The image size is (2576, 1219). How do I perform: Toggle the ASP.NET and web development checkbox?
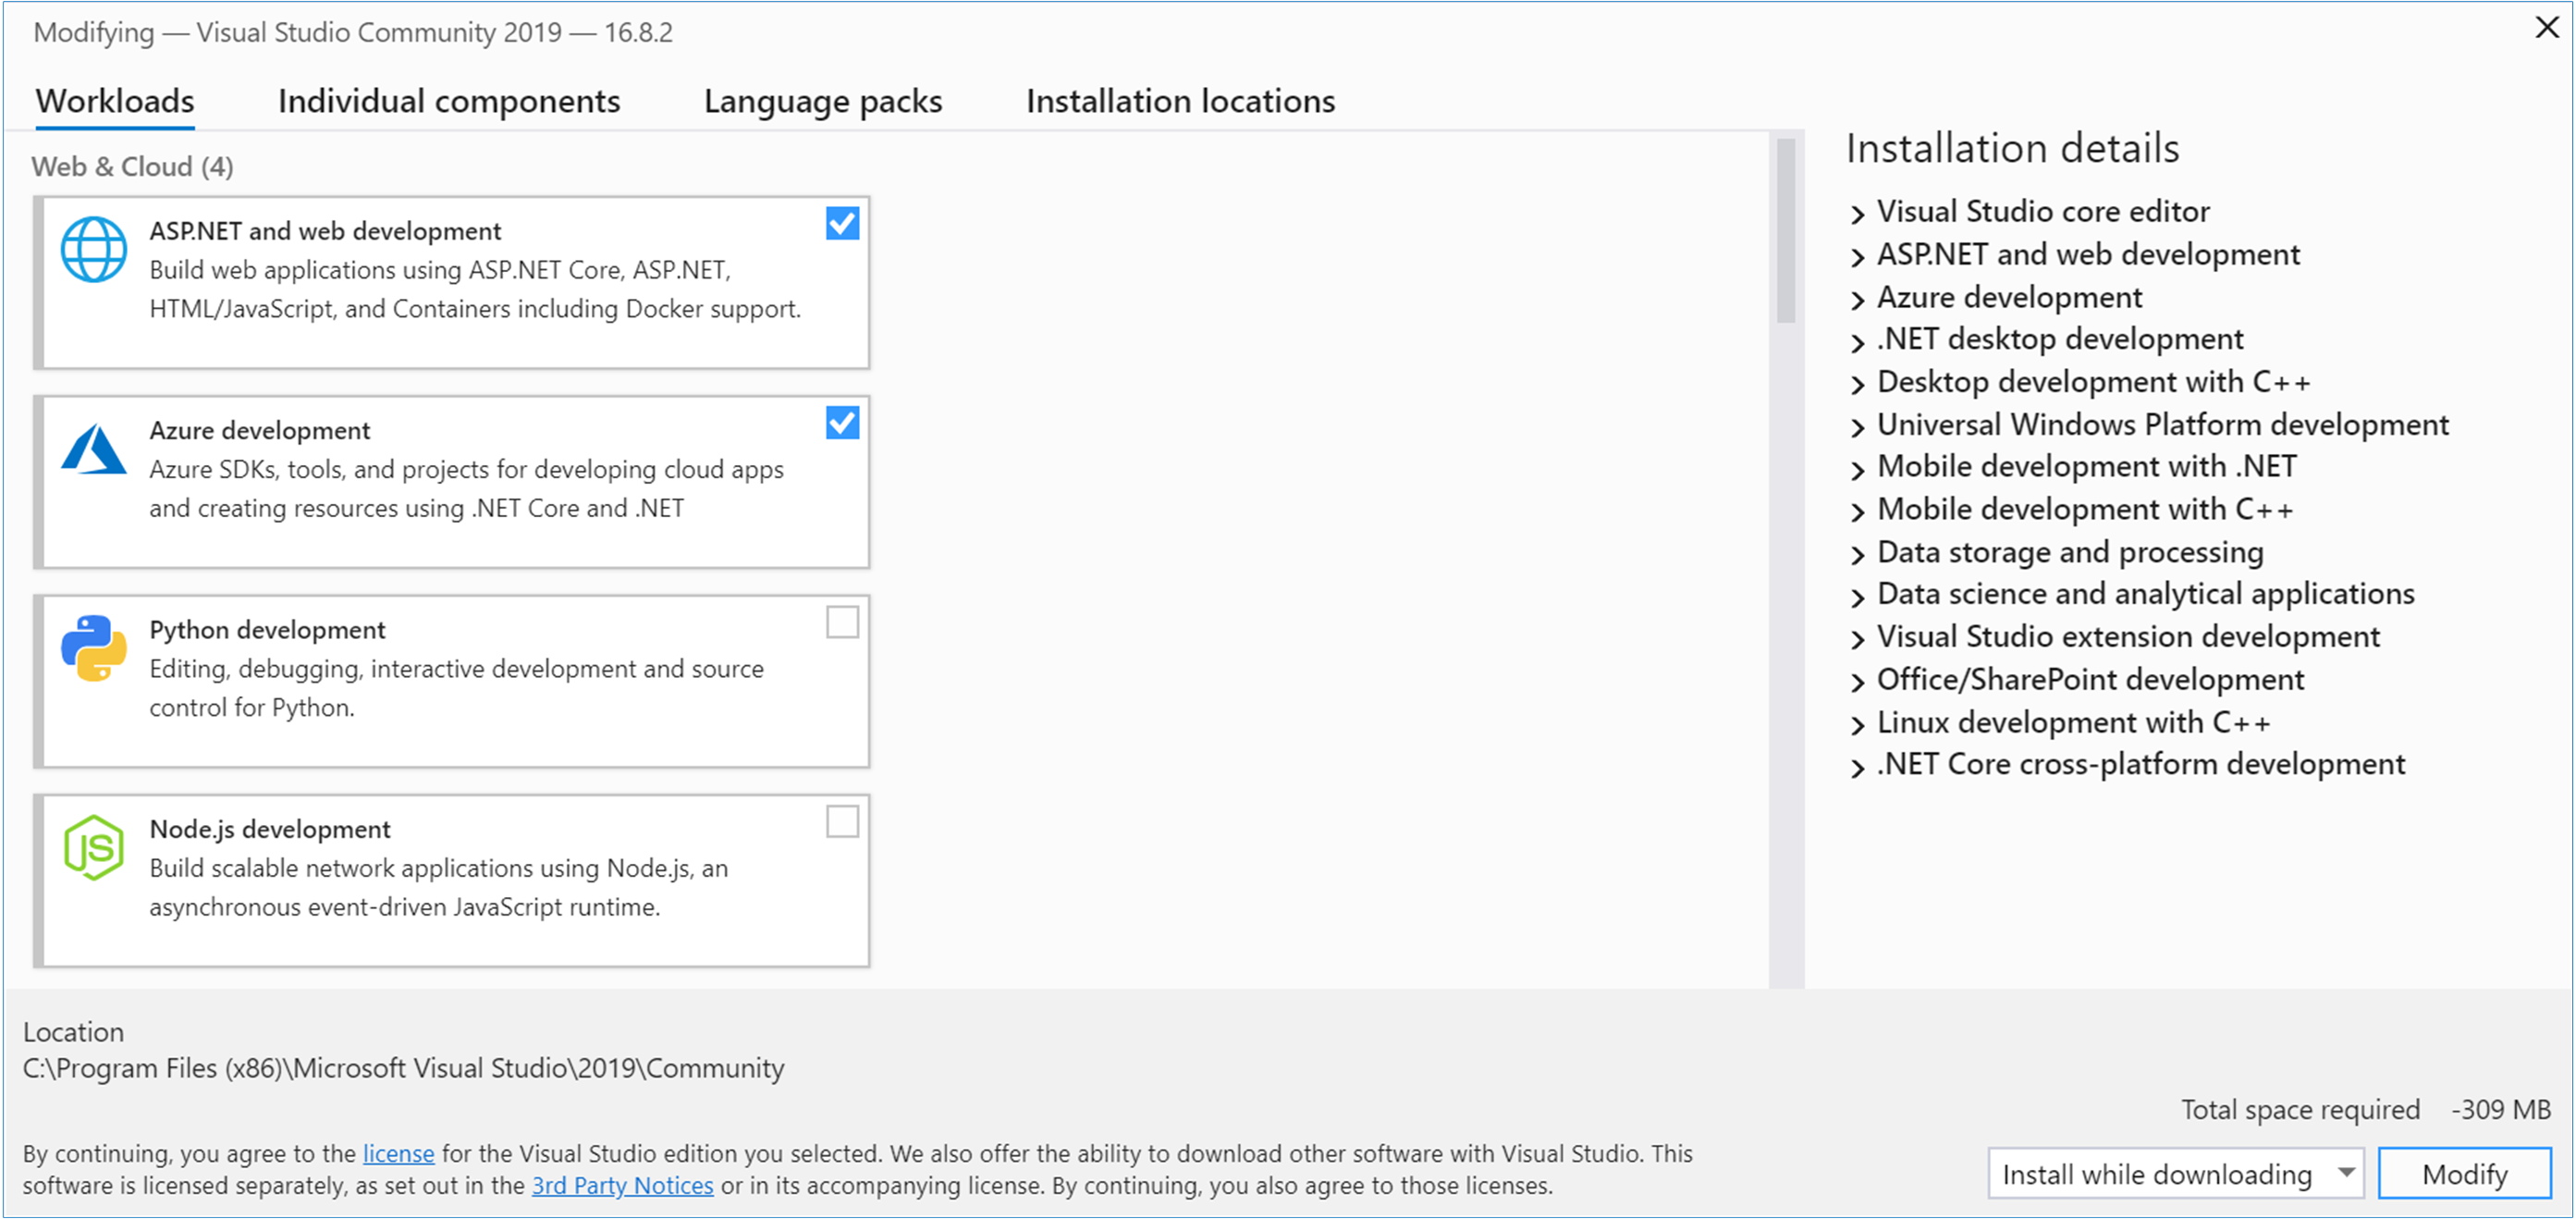tap(838, 227)
